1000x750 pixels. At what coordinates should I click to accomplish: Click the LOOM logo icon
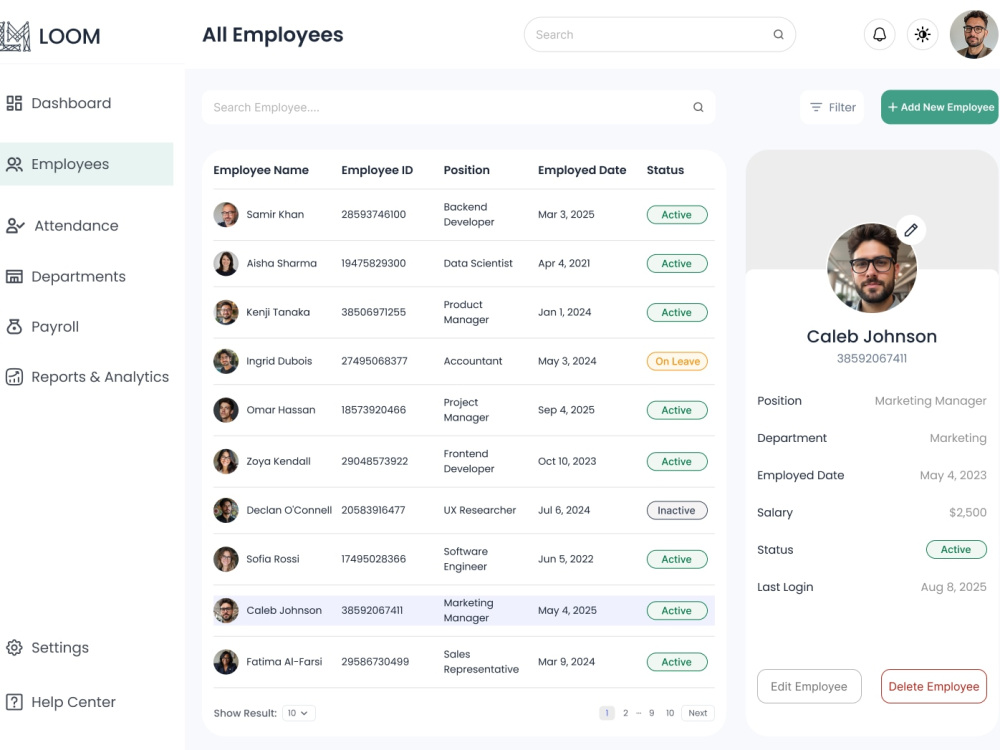point(15,36)
